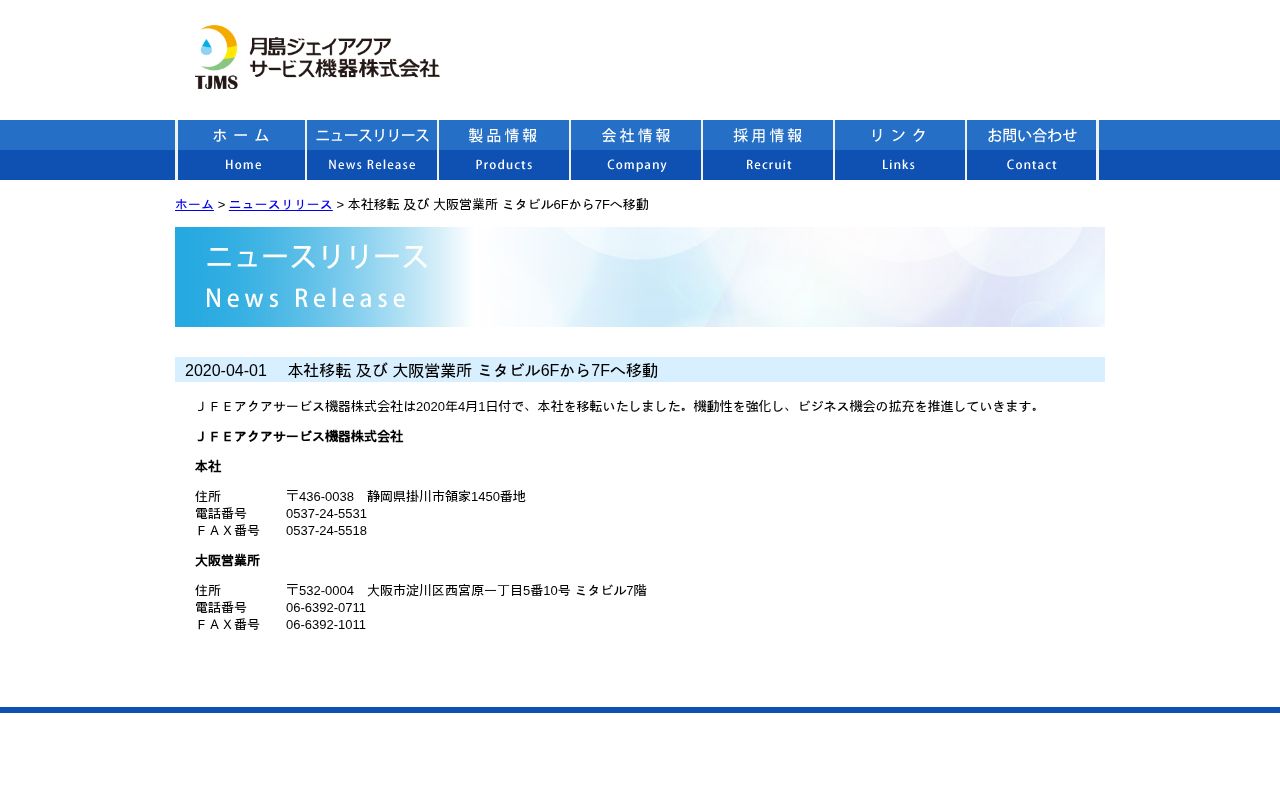
Task: Select the 会社情報 Company menu item
Action: pos(636,150)
